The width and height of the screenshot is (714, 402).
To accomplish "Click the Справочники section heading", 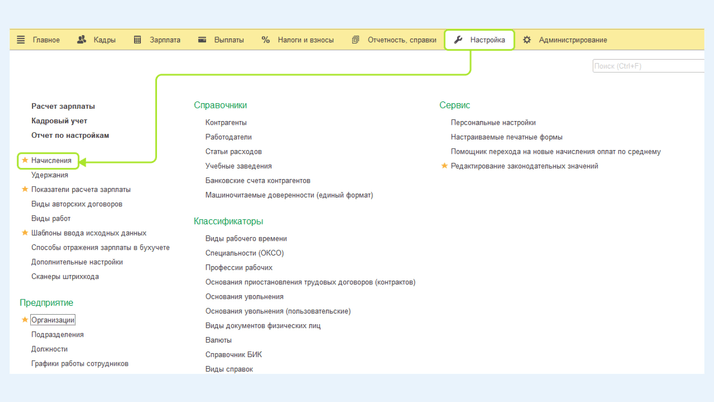I will coord(220,105).
